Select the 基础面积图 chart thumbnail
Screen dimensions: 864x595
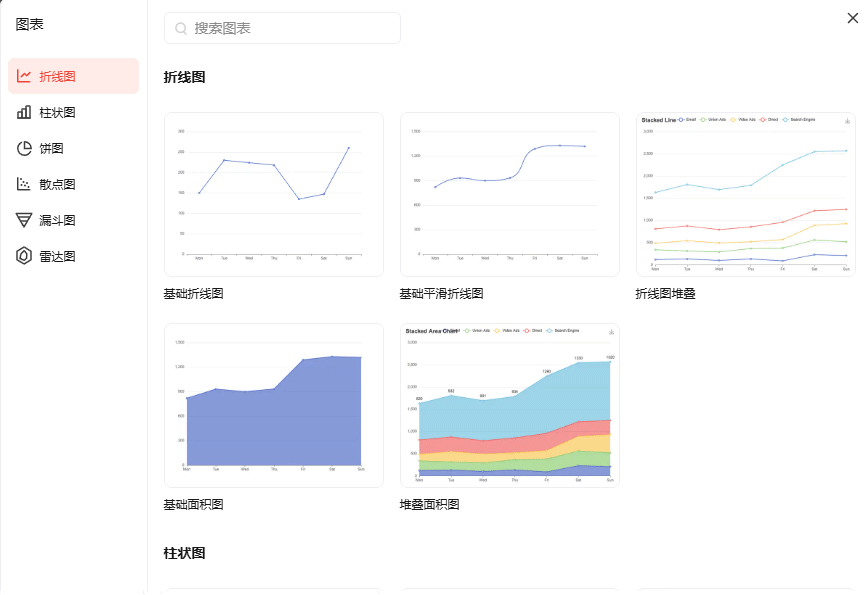273,404
